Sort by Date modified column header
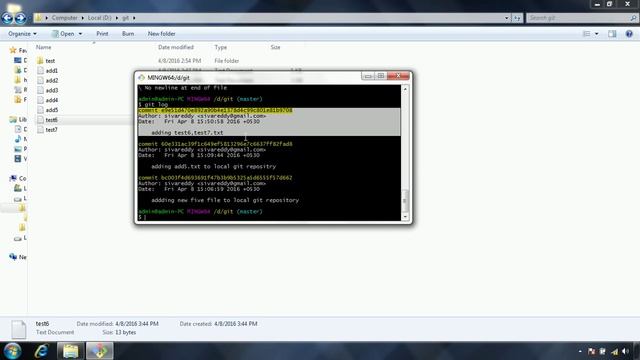Viewport: 640px width, 360px height. click(x=176, y=47)
